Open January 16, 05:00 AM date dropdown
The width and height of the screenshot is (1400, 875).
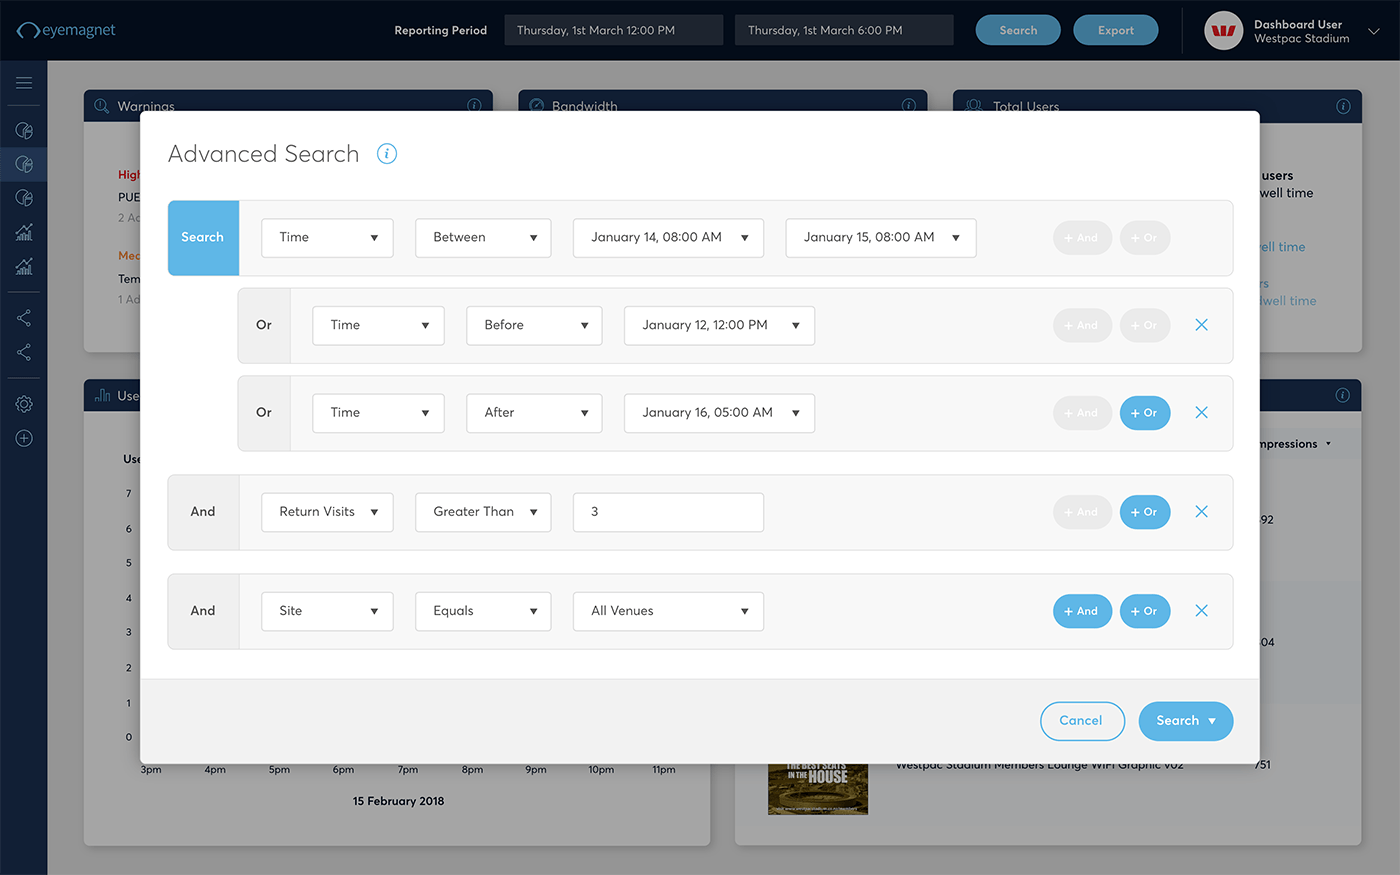click(x=719, y=413)
